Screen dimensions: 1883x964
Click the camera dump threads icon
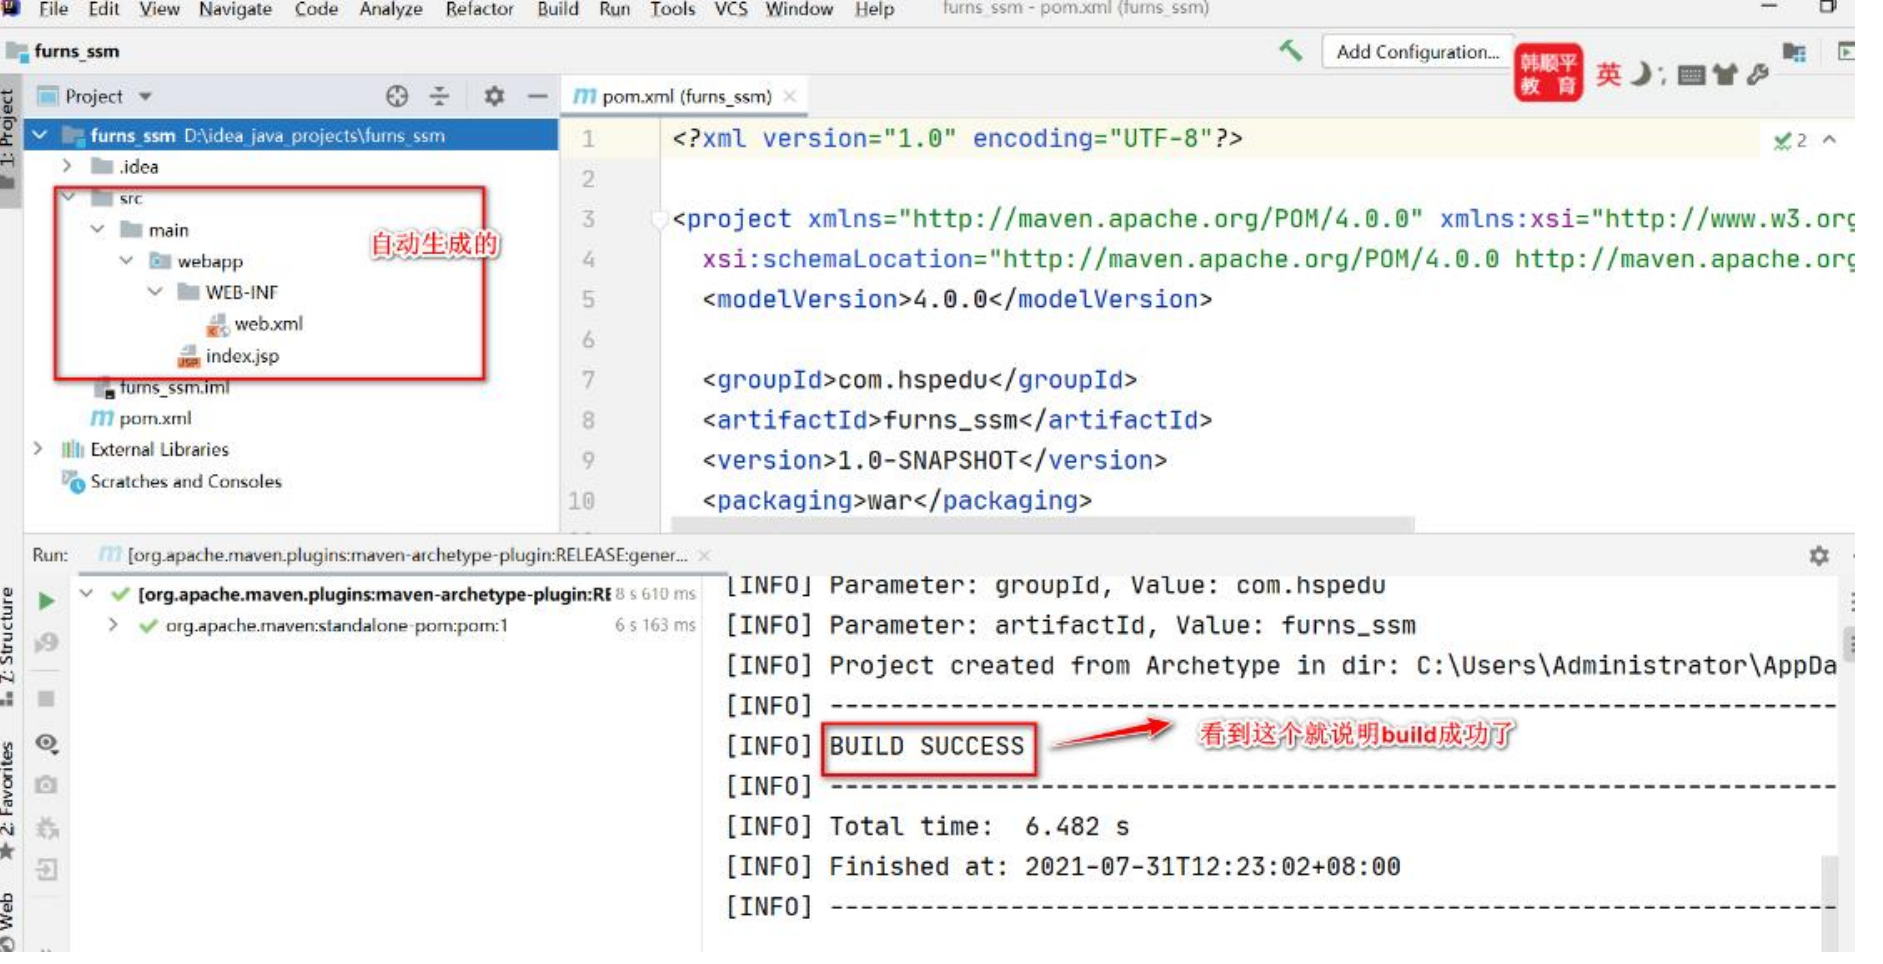(x=46, y=785)
